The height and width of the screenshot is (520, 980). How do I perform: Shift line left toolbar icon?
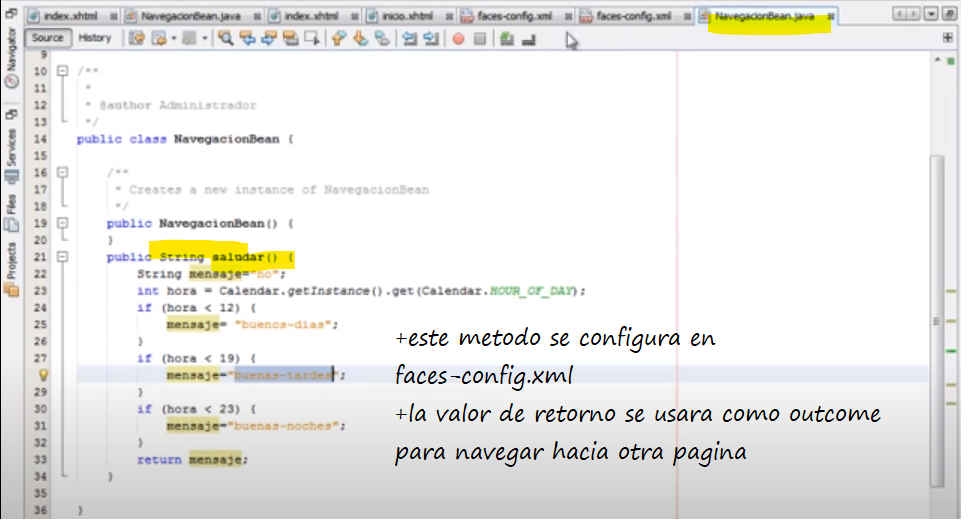(409, 39)
